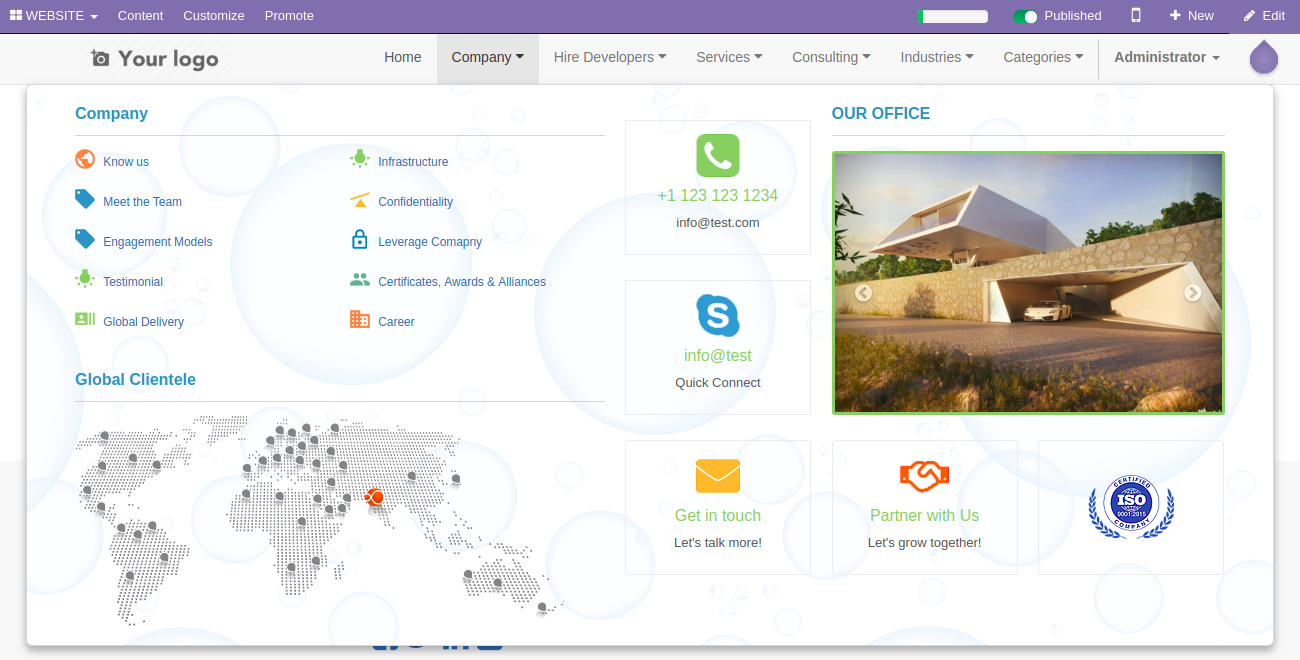Viewport: 1300px width, 660px height.
Task: Click the Quick Connect text
Action: coord(718,382)
